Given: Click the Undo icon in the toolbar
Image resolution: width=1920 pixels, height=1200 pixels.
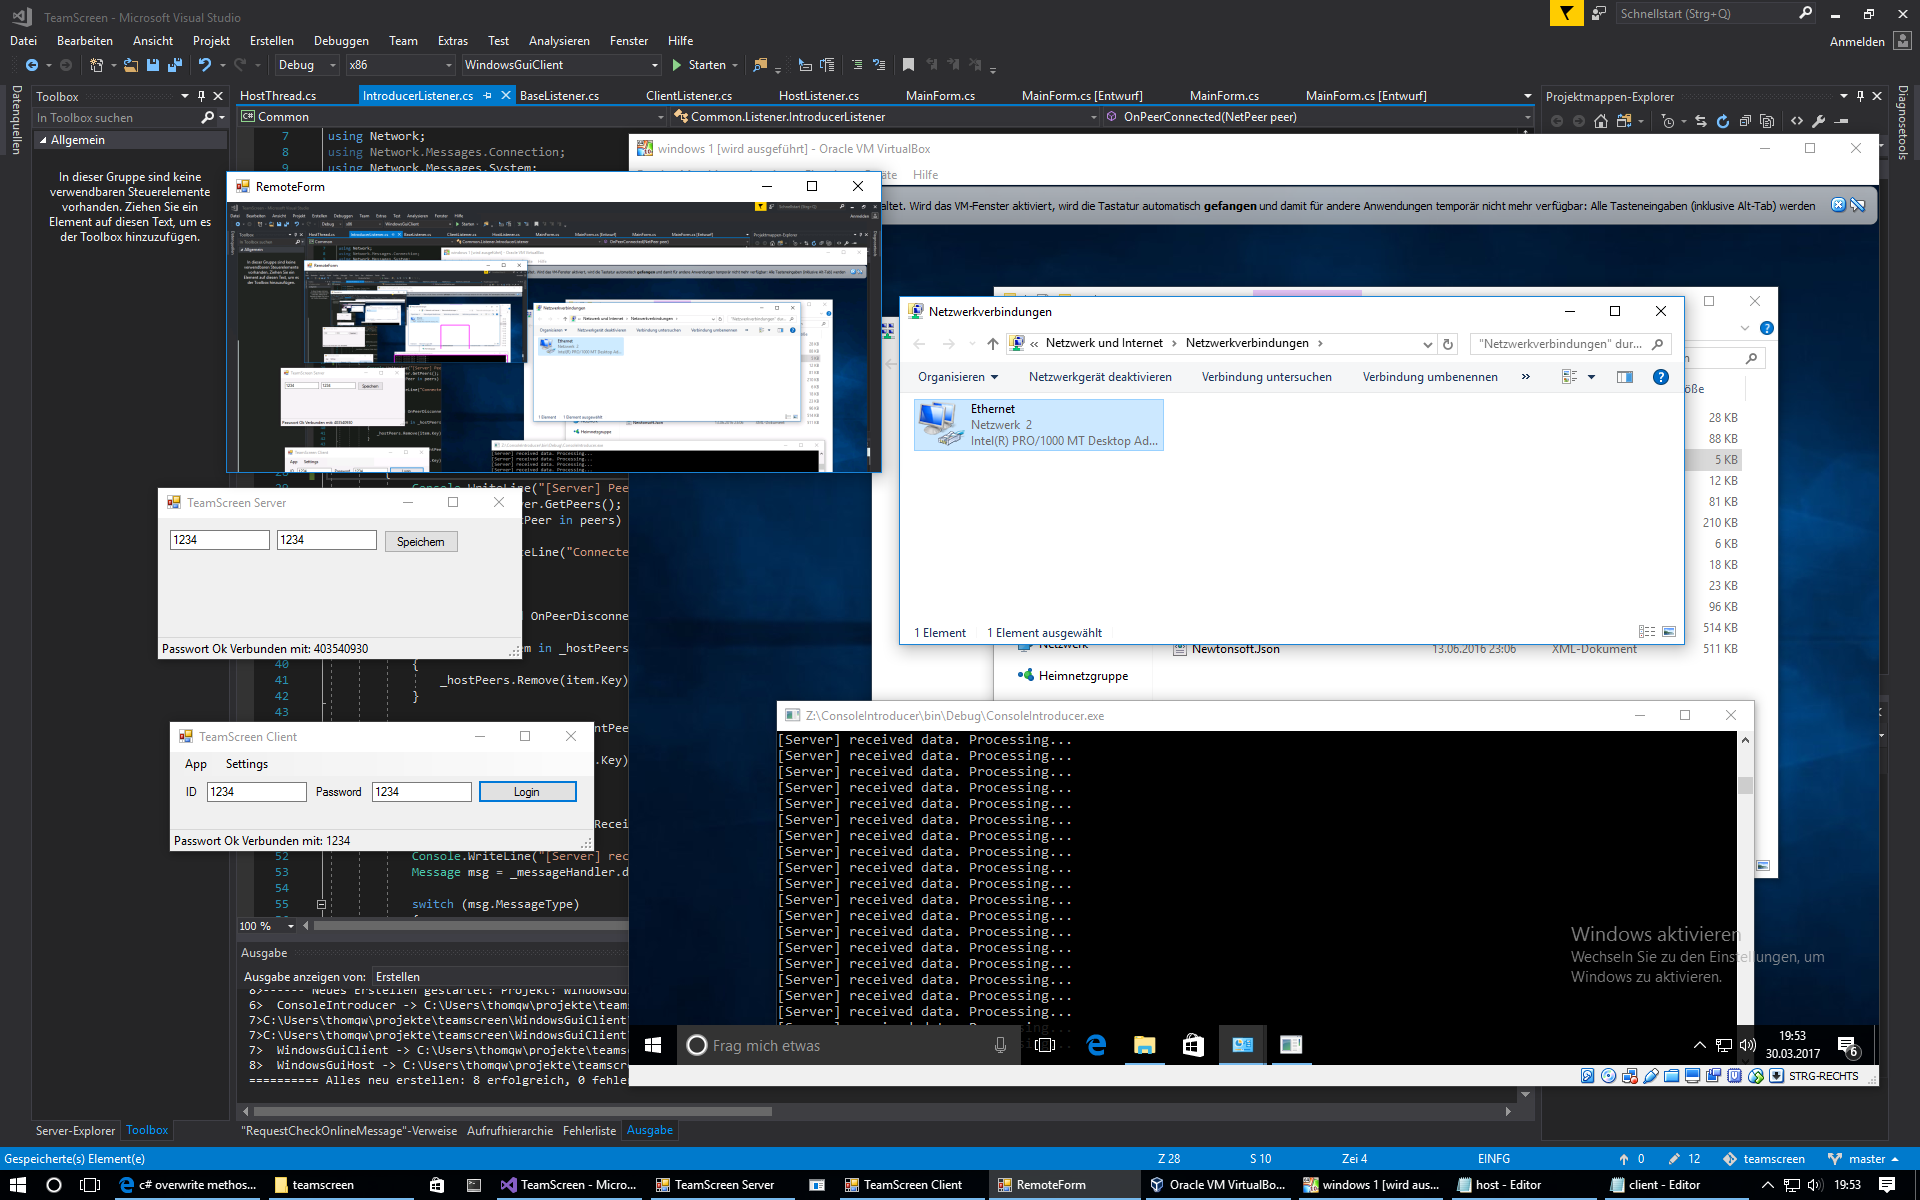Looking at the screenshot, I should pos(205,65).
